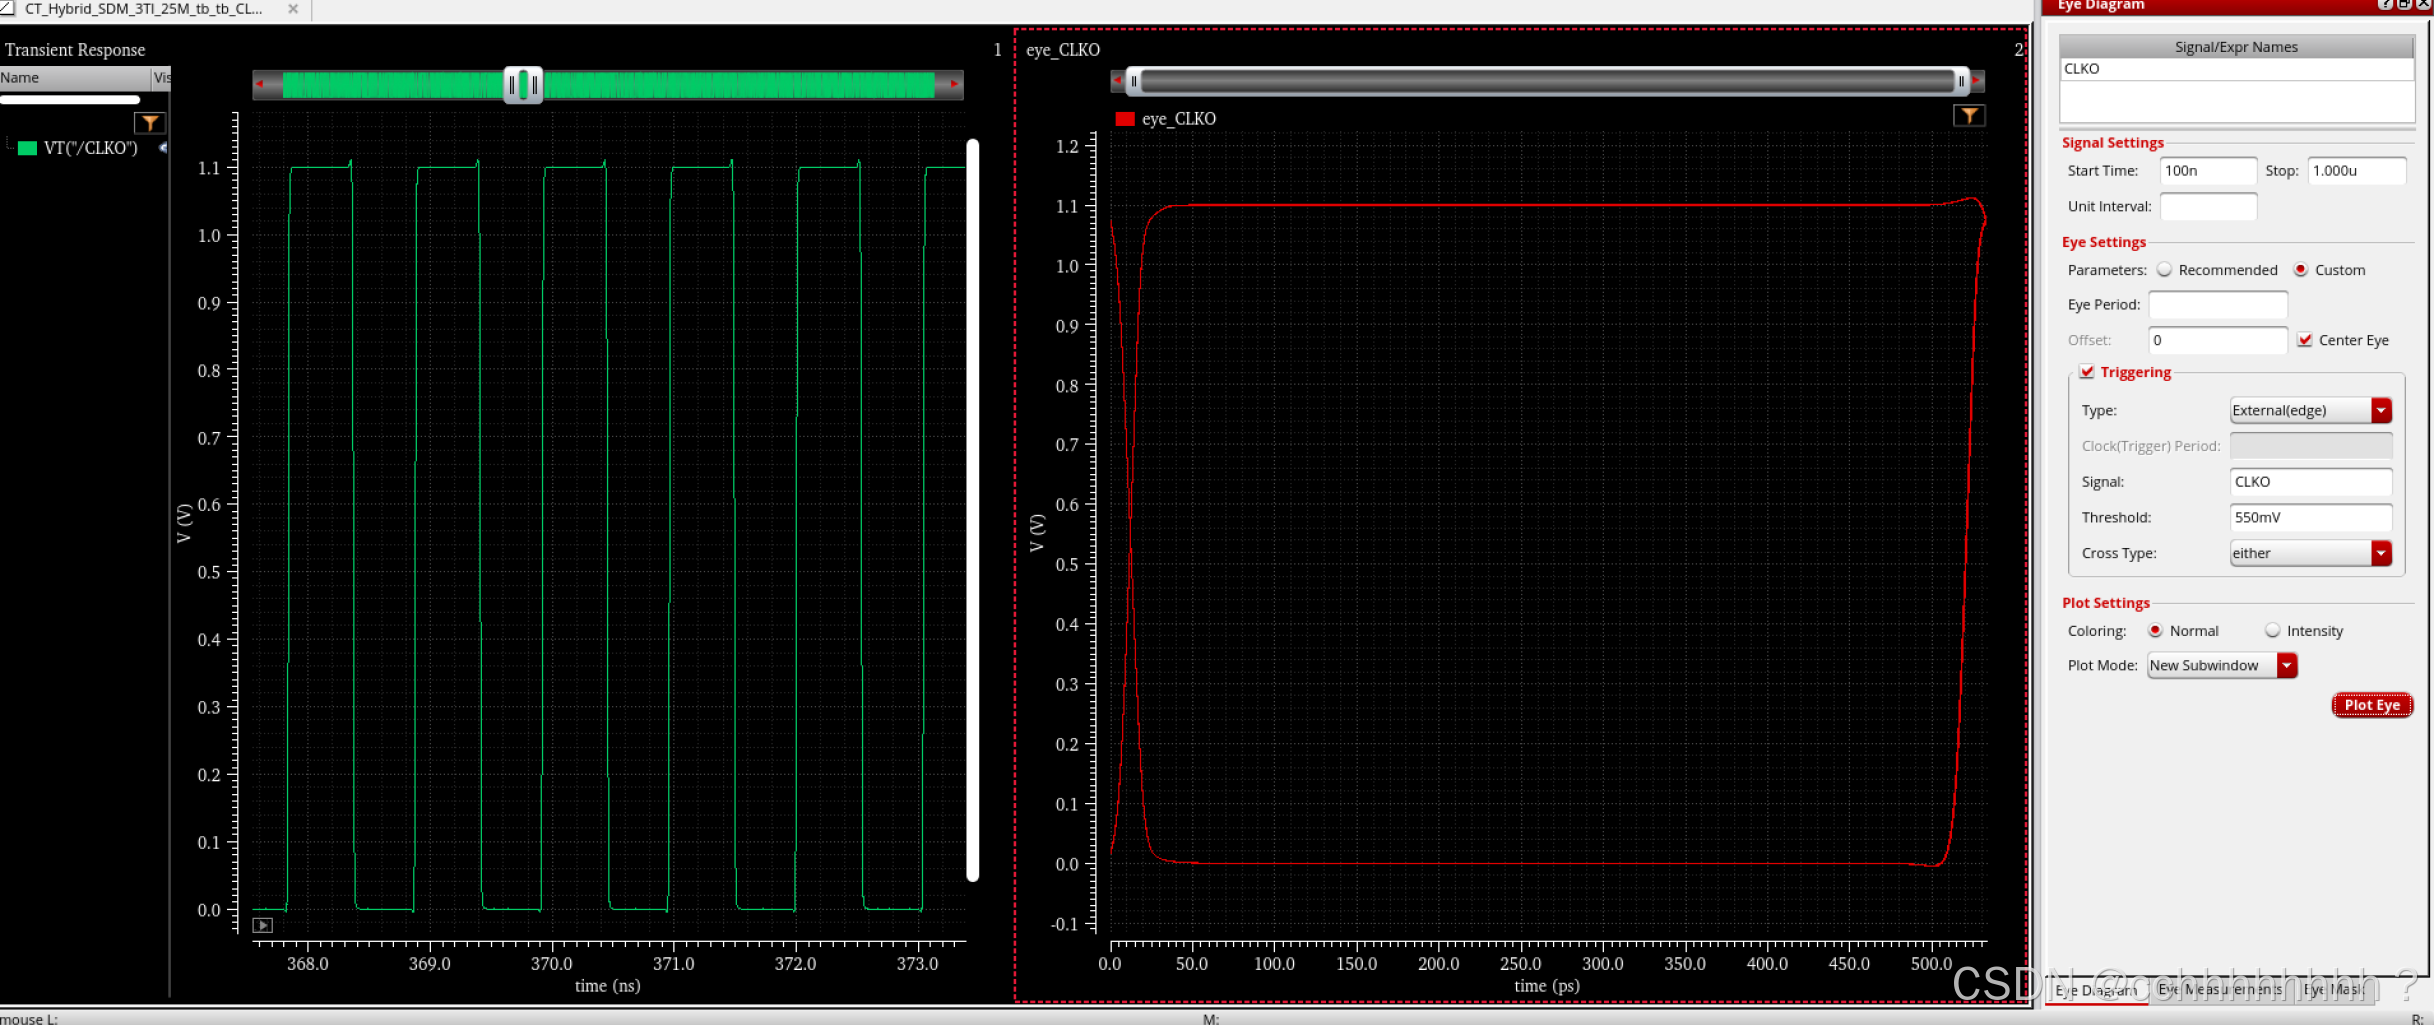Image resolution: width=2434 pixels, height=1025 pixels.
Task: Toggle the Center Eye checkbox
Action: tap(2305, 340)
